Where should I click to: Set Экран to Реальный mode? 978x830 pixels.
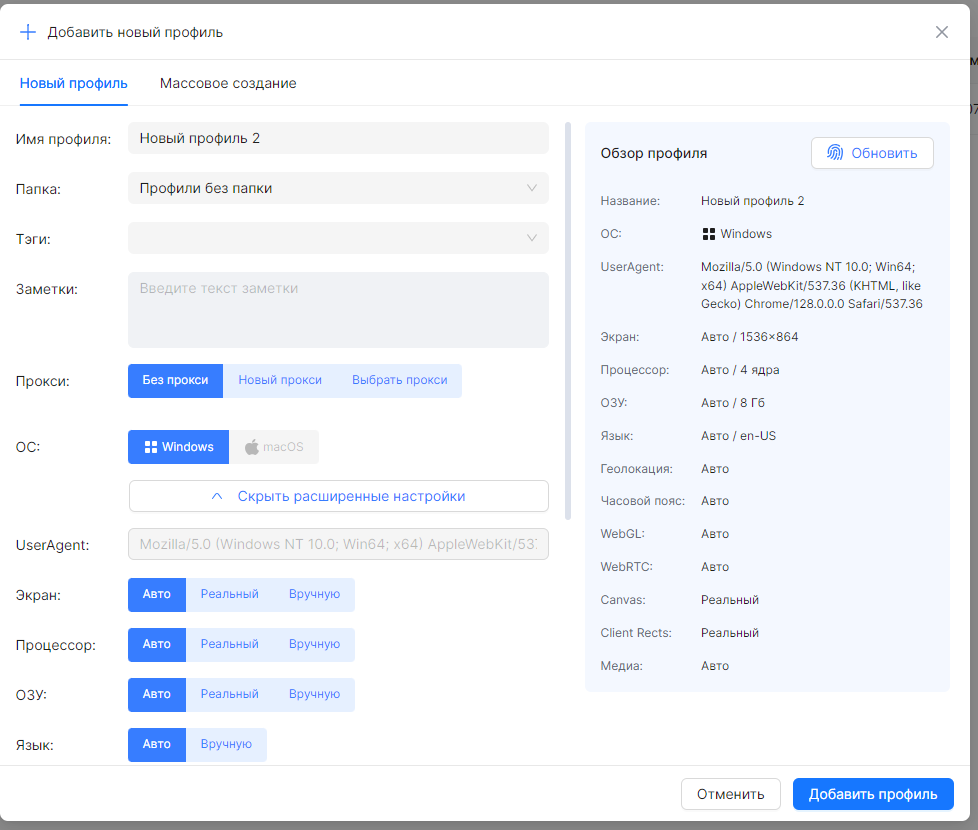click(229, 594)
